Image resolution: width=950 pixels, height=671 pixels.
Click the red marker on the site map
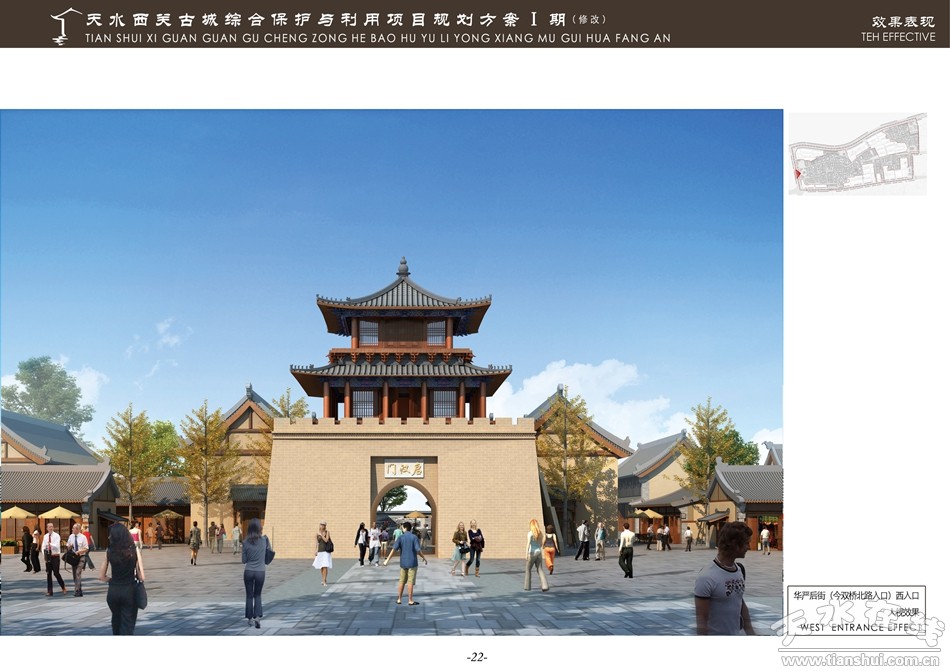click(x=796, y=174)
